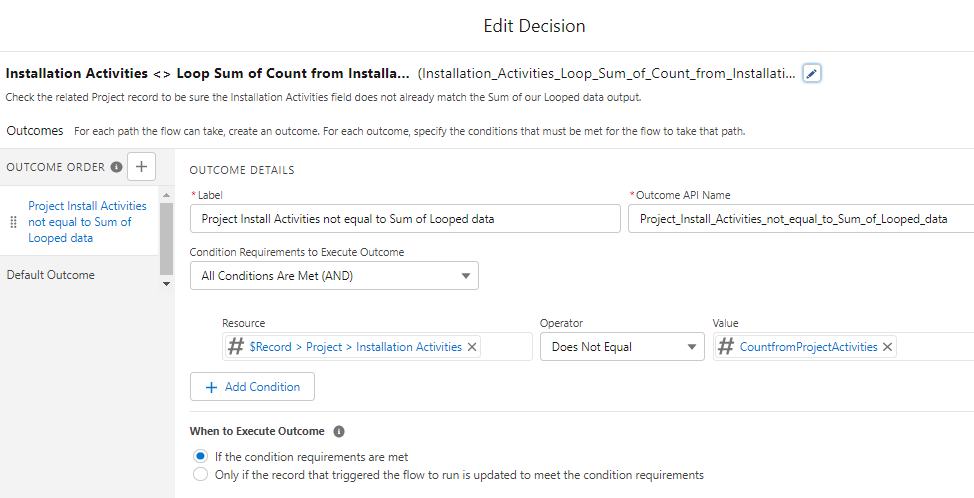Select 'If the condition requirements are met' option
This screenshot has height=498, width=974.
point(200,457)
